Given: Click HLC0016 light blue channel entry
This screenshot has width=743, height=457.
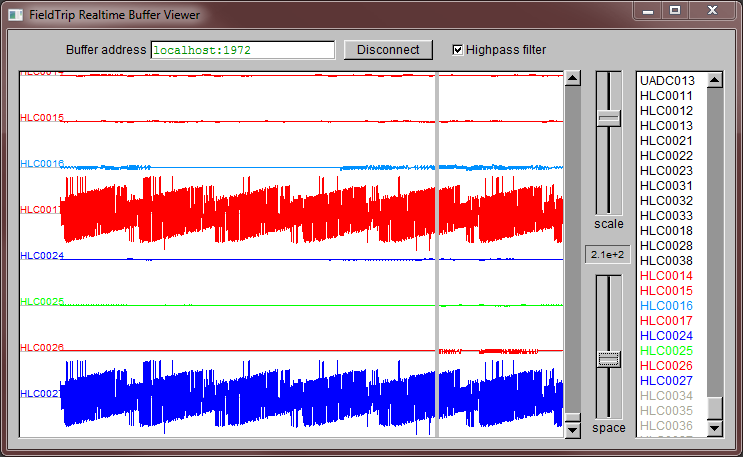Looking at the screenshot, I should click(x=666, y=306).
